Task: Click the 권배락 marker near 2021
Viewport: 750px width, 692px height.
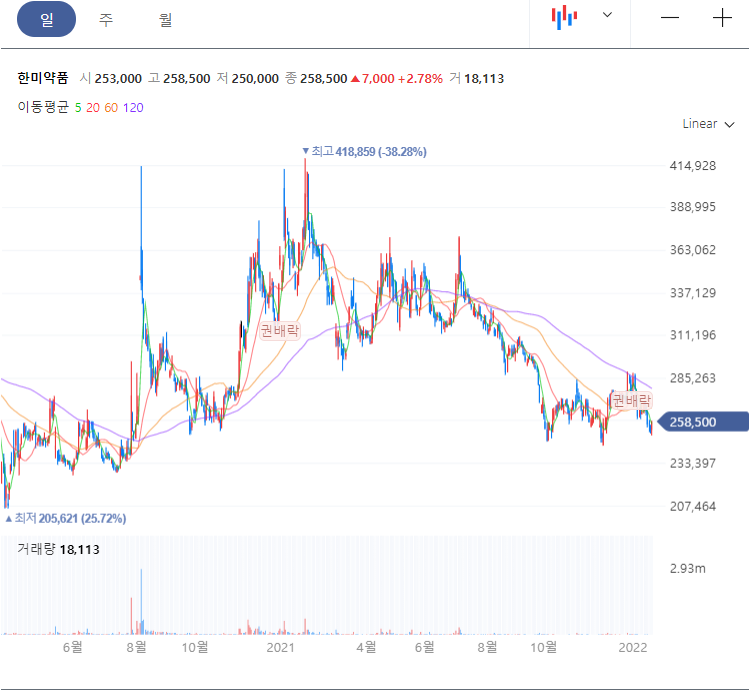Action: tap(280, 330)
